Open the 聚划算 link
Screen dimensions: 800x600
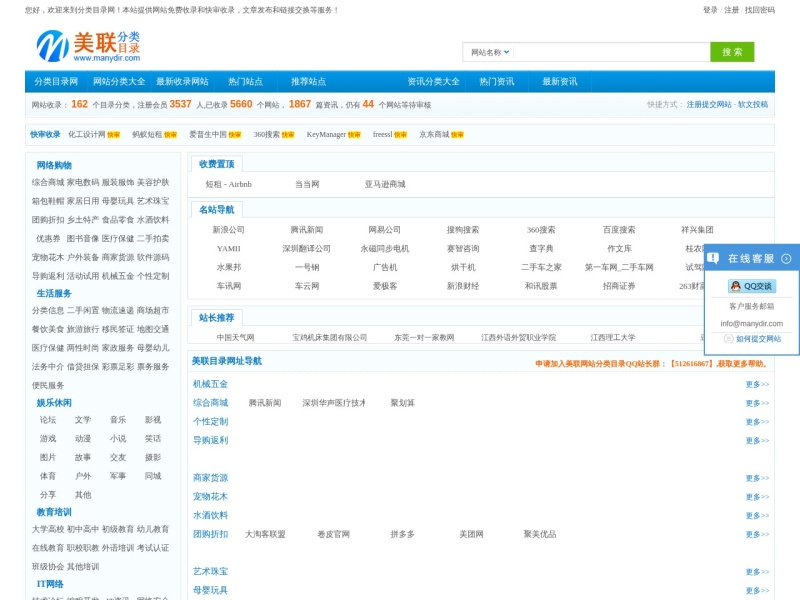click(x=403, y=404)
